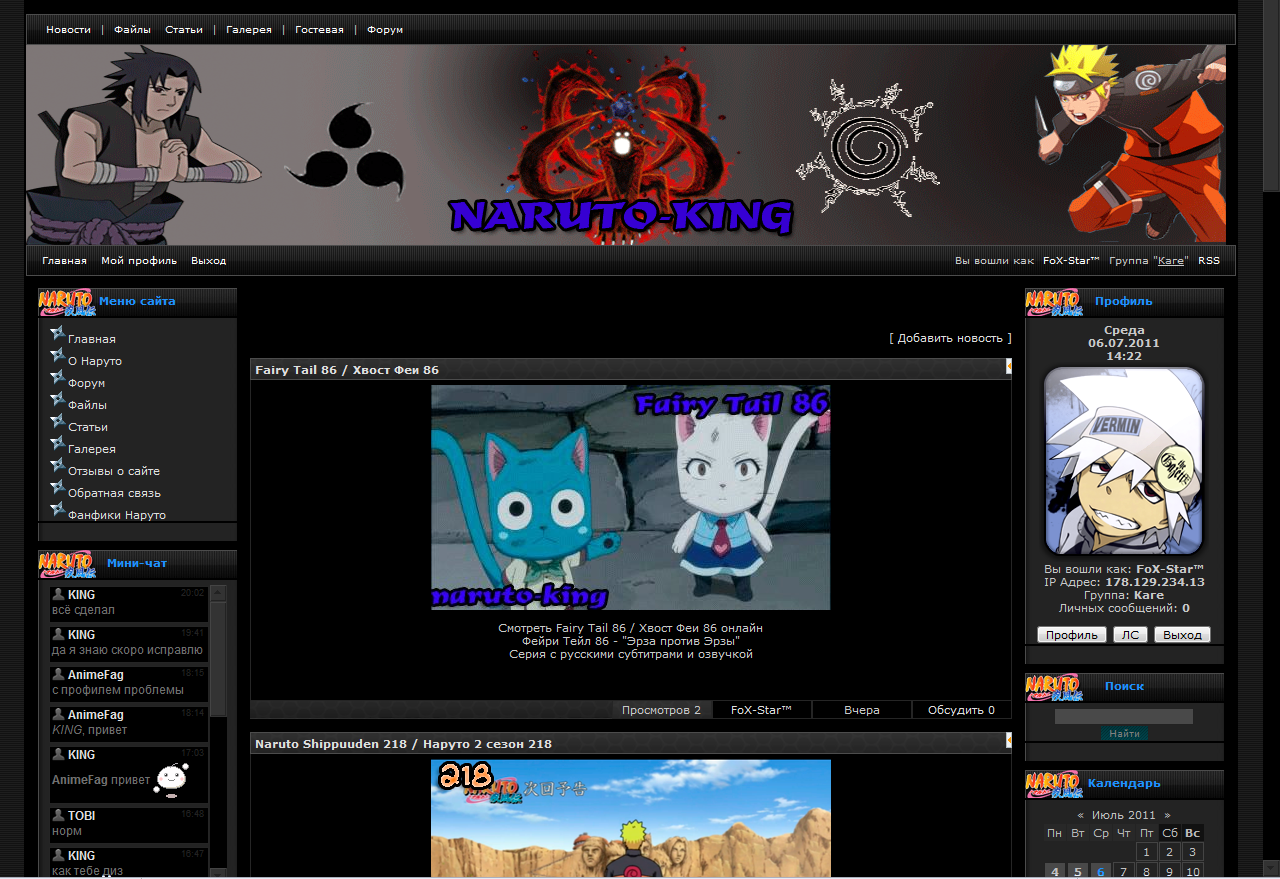Image resolution: width=1280 pixels, height=879 pixels.
Task: Click shuriken icon beside Галерея in sidebar
Action: click(x=57, y=443)
